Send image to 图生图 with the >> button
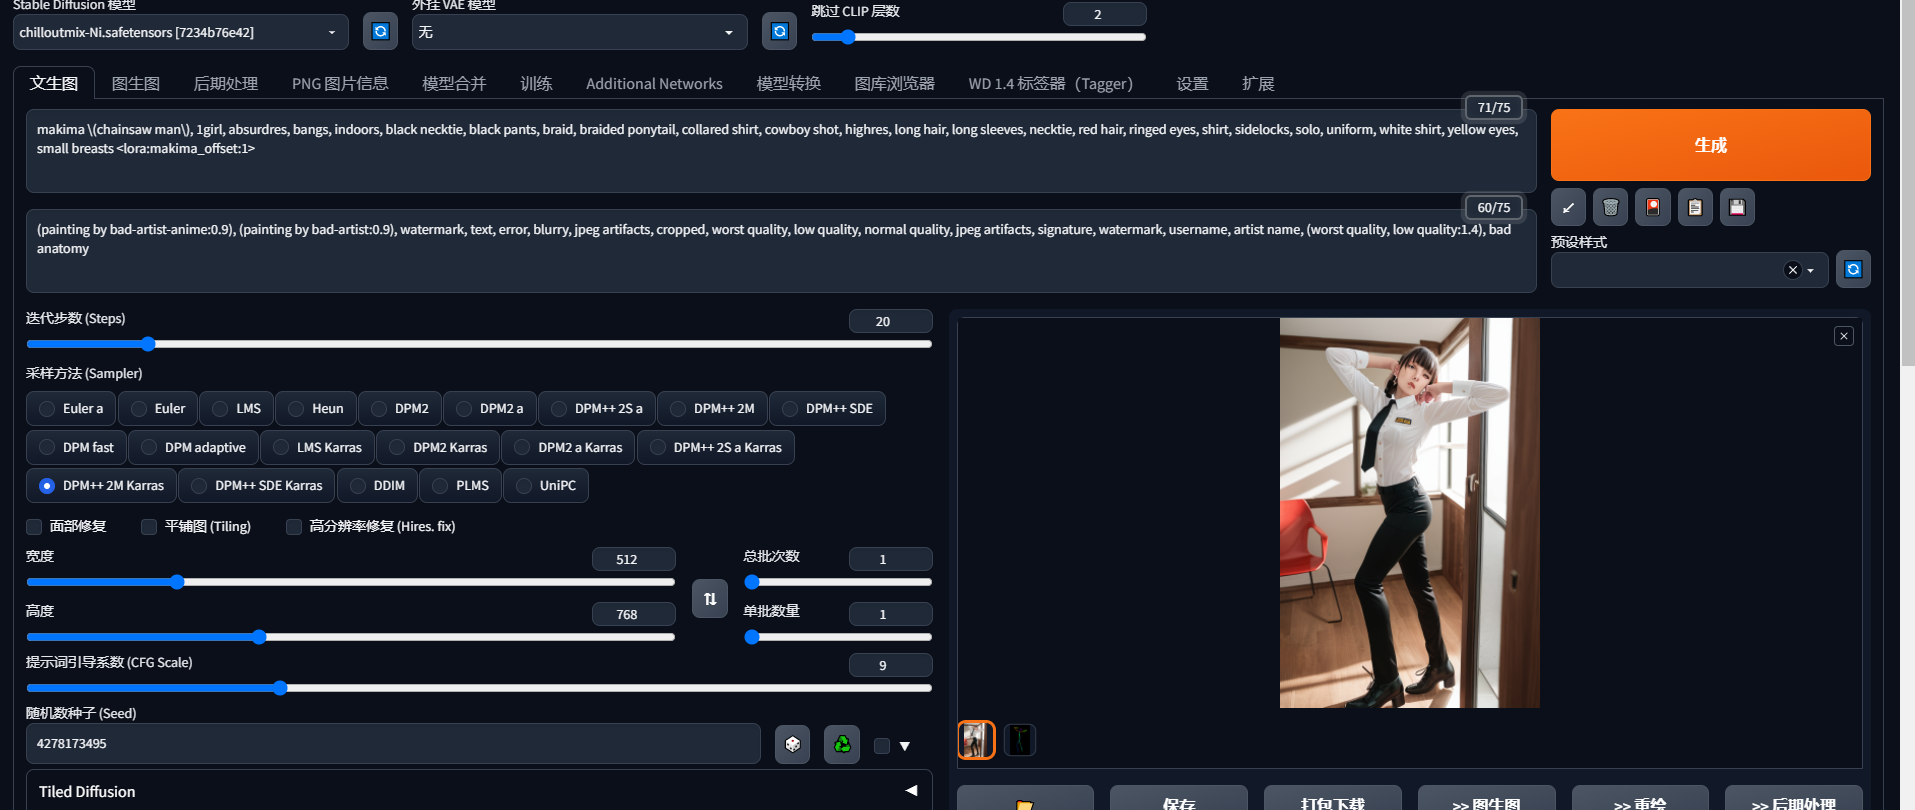Image resolution: width=1915 pixels, height=810 pixels. [1487, 800]
